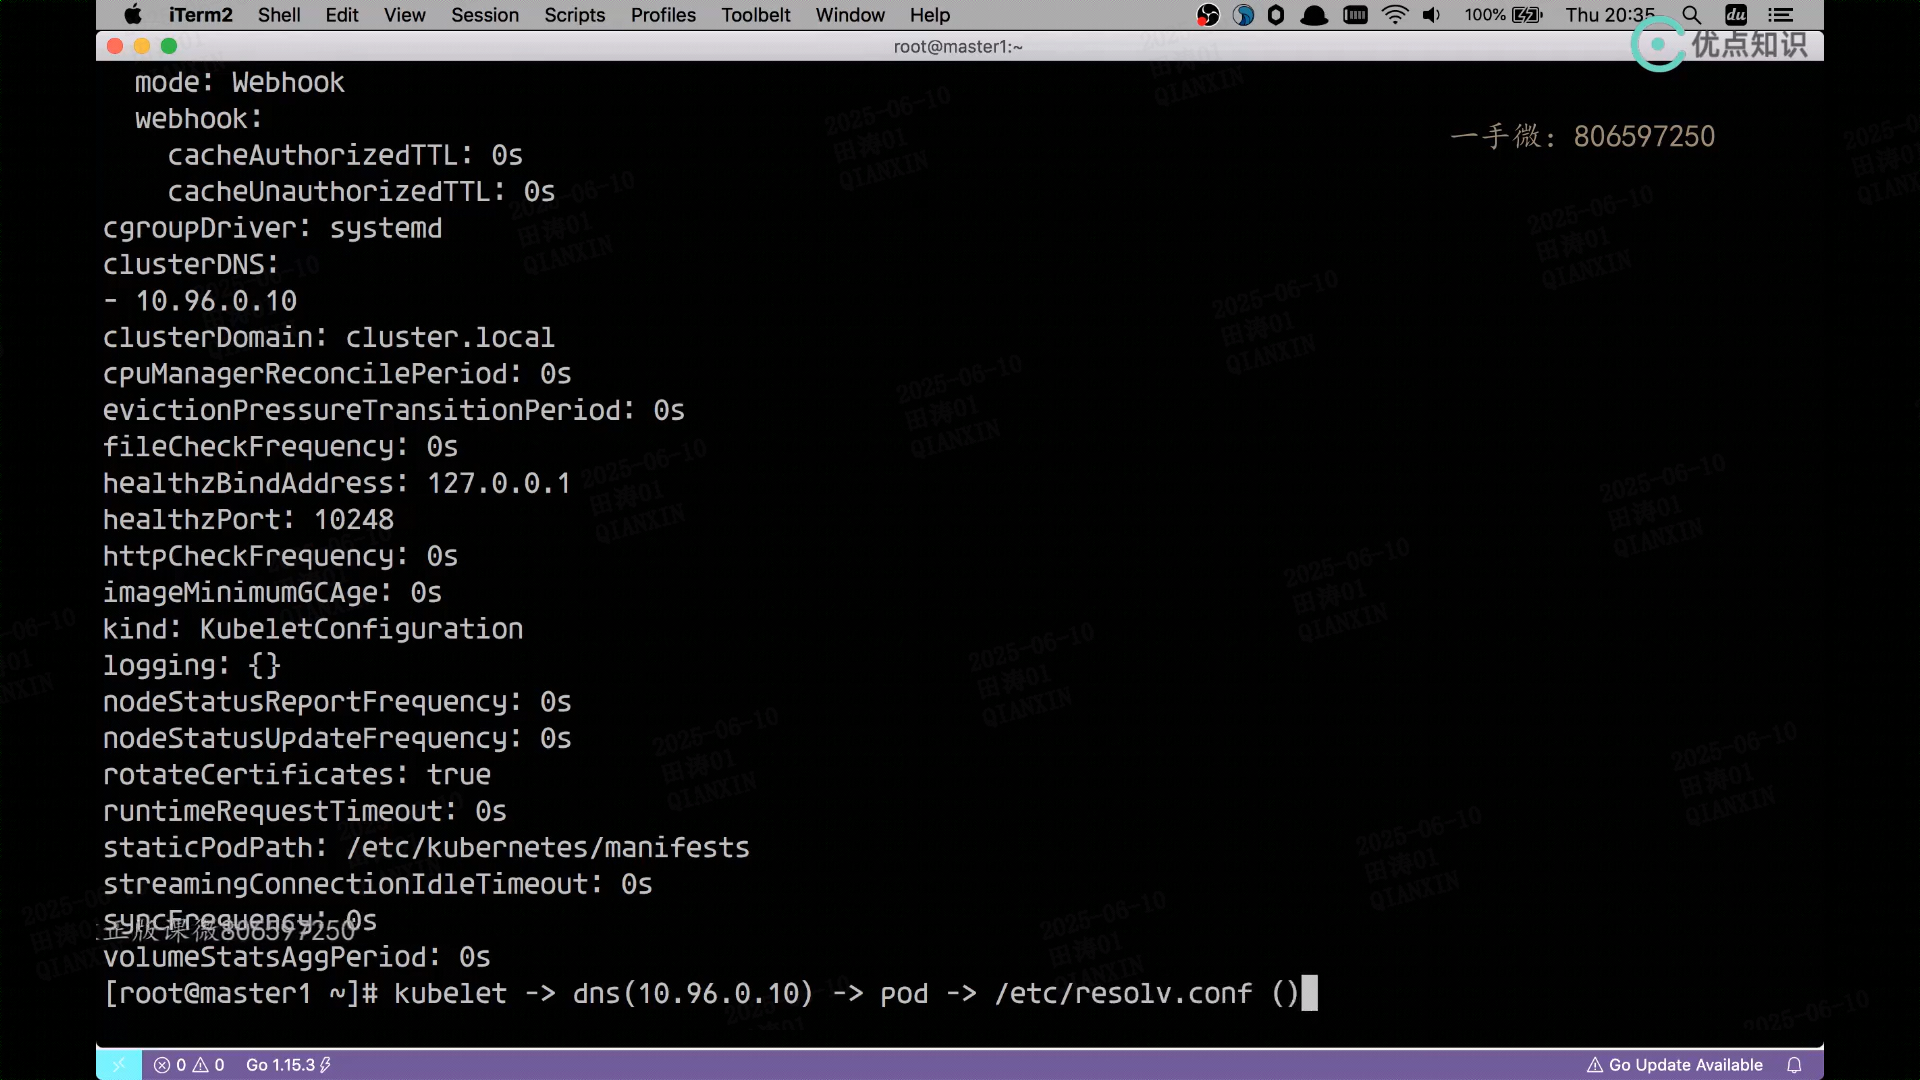Open the Shell menu
Viewport: 1920px width, 1080px height.
click(279, 15)
